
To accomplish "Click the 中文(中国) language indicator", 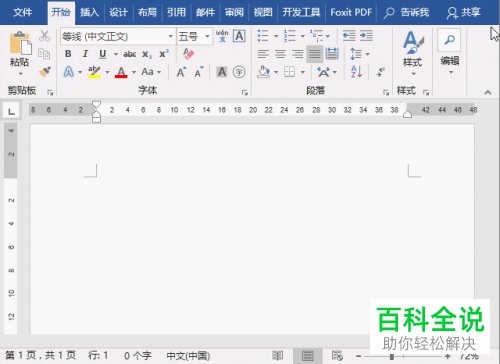I will click(188, 356).
